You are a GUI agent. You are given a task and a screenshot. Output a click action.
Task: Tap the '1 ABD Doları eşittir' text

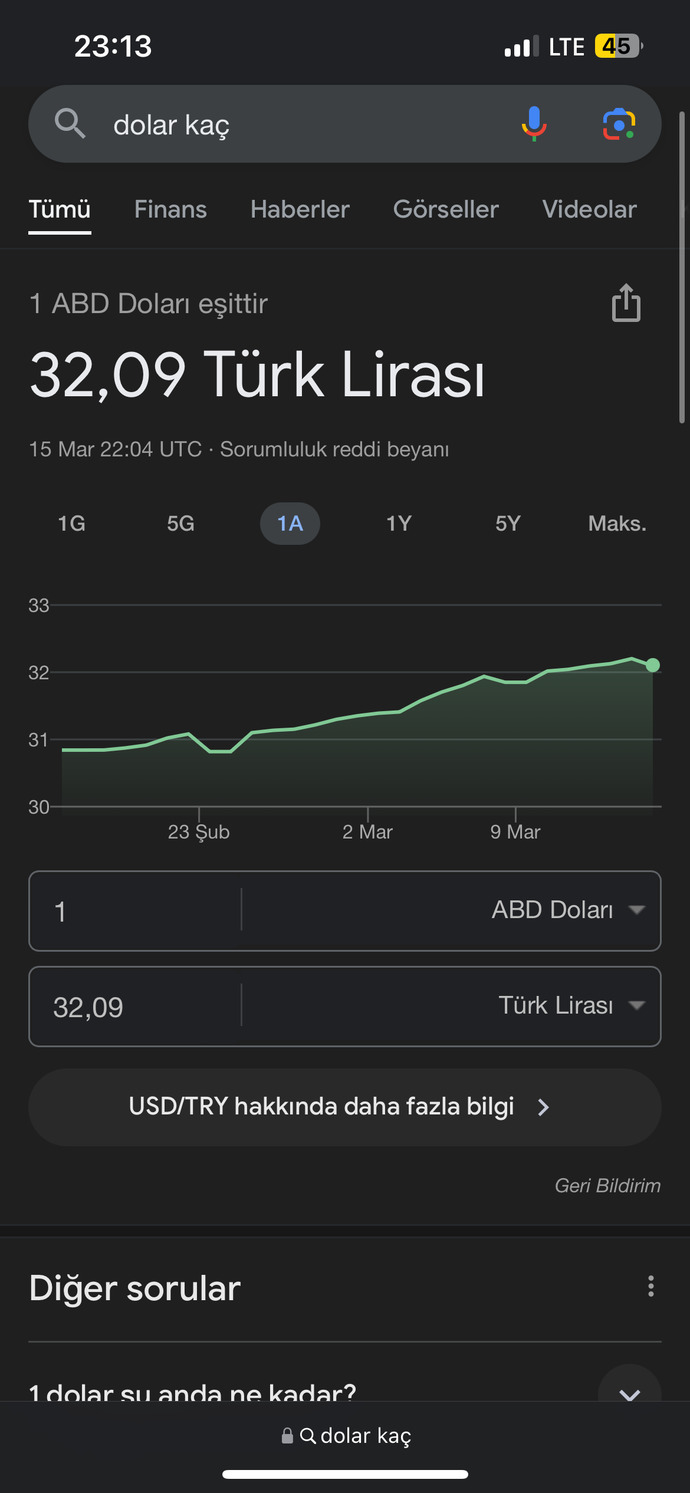tap(148, 303)
